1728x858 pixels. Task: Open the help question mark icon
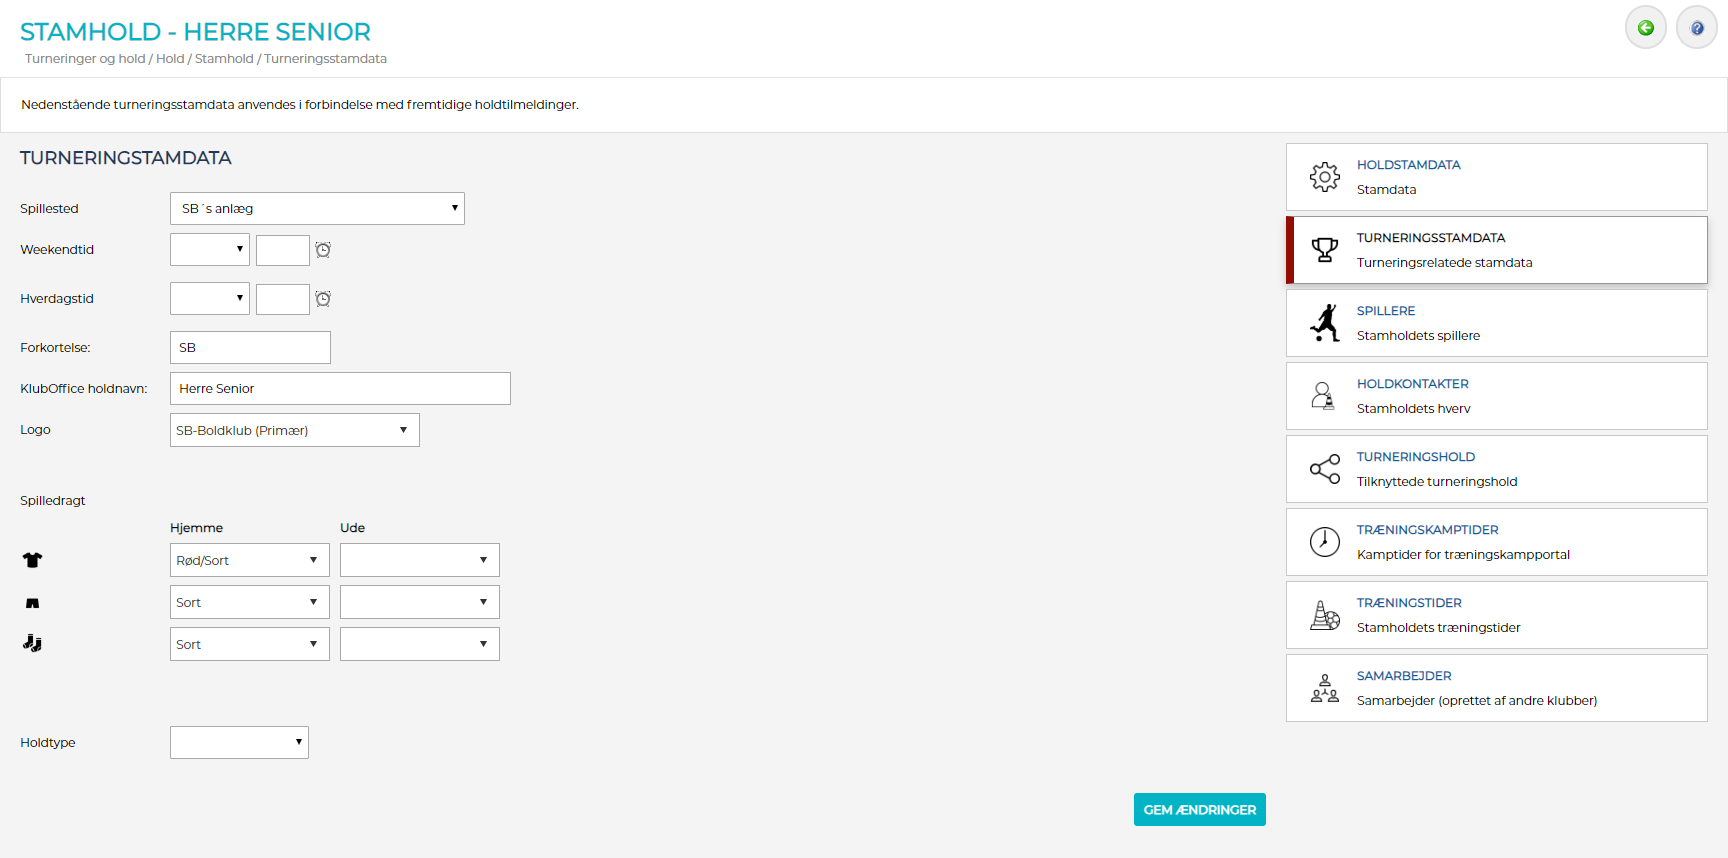pyautogui.click(x=1696, y=28)
